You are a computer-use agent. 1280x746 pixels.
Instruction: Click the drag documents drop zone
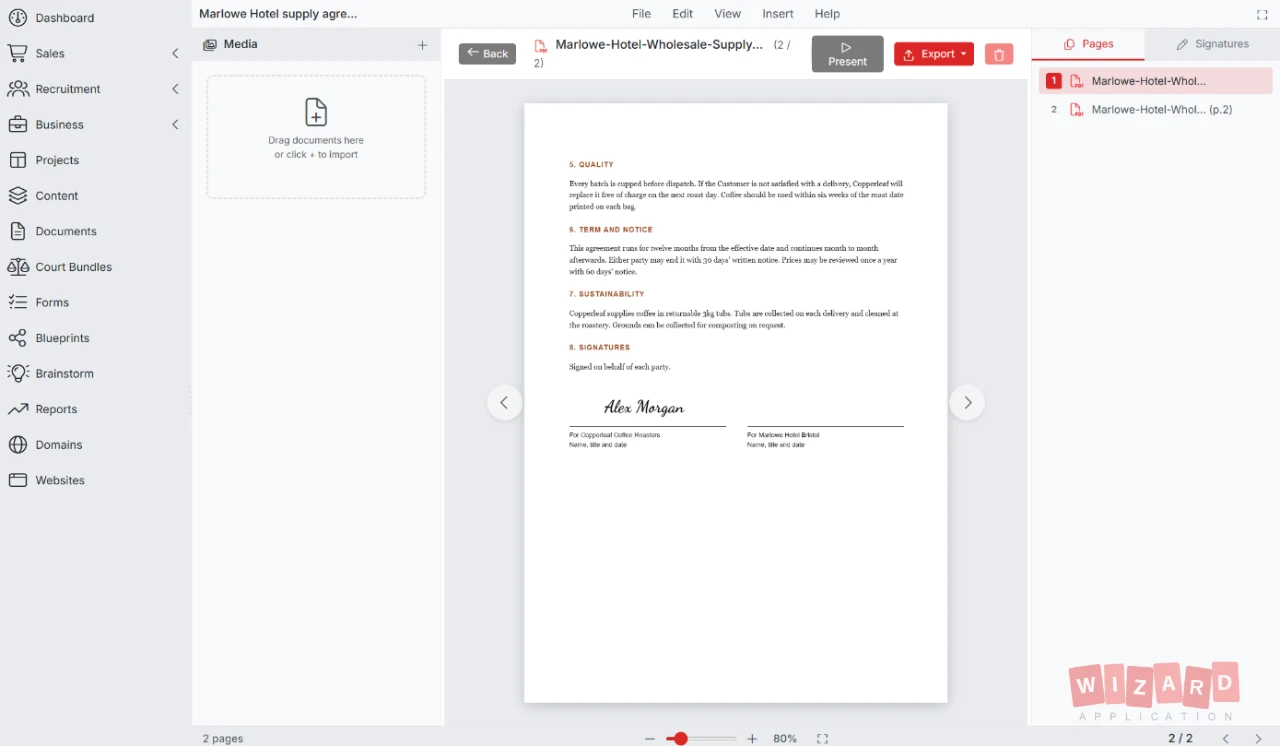316,137
